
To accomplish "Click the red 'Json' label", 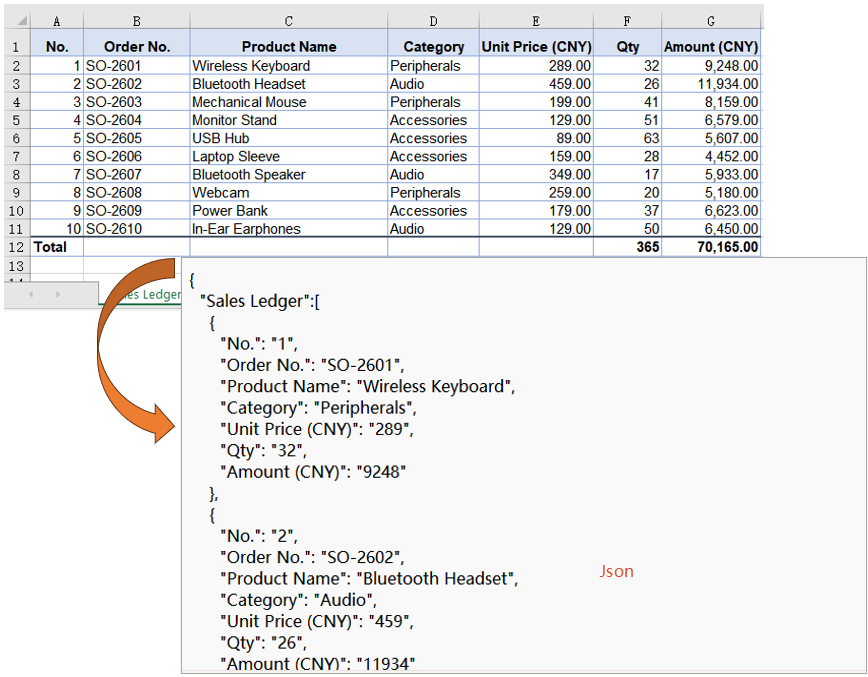I will click(x=616, y=571).
